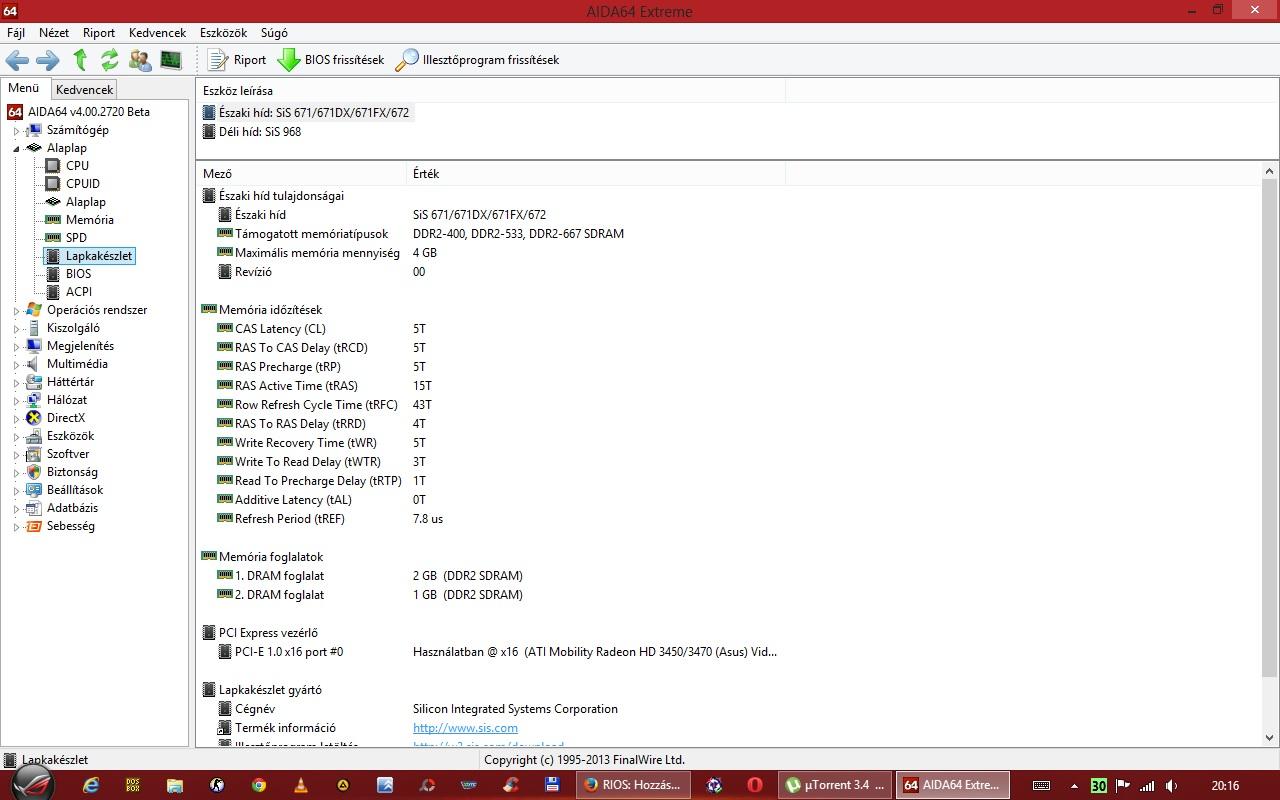Expand the DirectX tree node
Image resolution: width=1280 pixels, height=800 pixels.
pyautogui.click(x=15, y=418)
